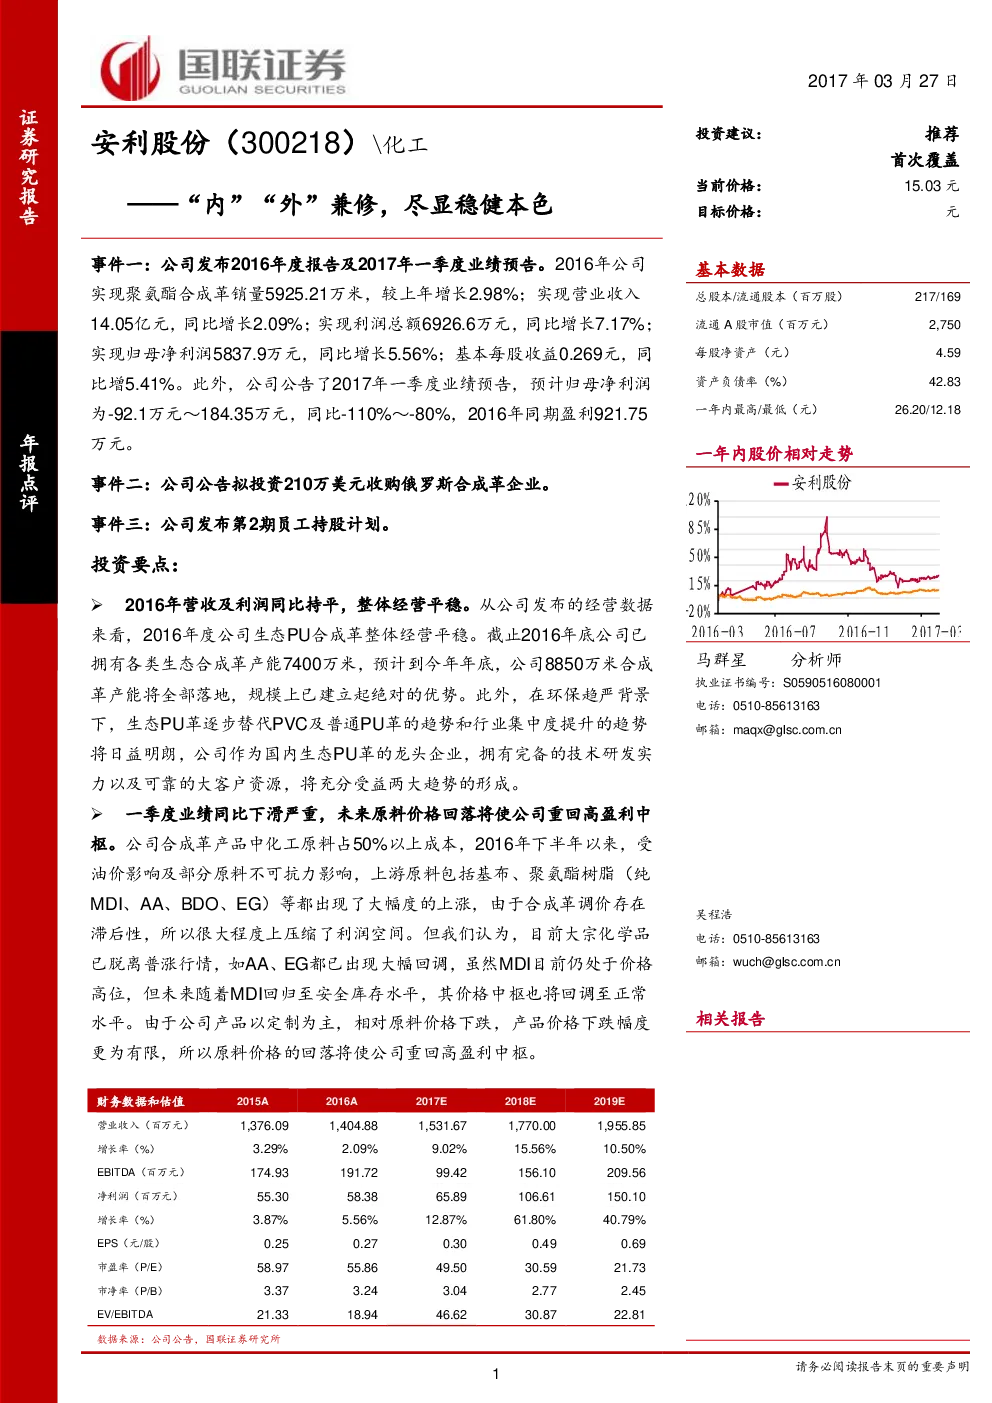Click contact name 吴程浩
Image resolution: width=992 pixels, height=1403 pixels.
pyautogui.click(x=714, y=915)
